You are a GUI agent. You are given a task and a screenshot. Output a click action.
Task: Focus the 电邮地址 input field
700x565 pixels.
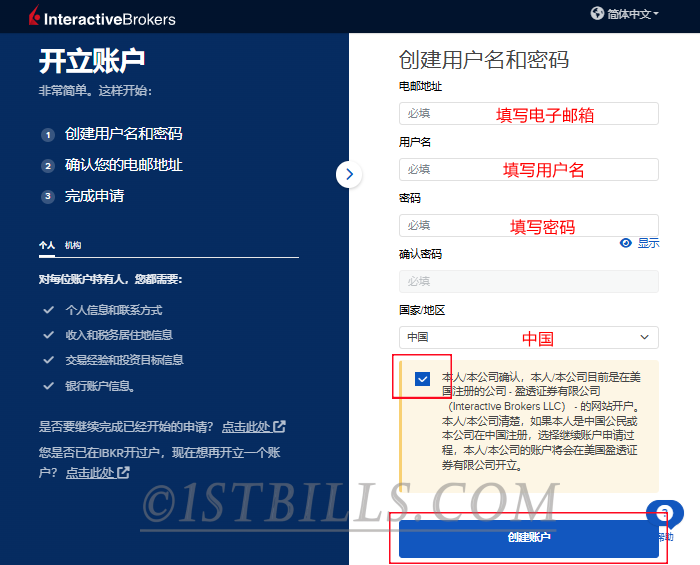(528, 114)
